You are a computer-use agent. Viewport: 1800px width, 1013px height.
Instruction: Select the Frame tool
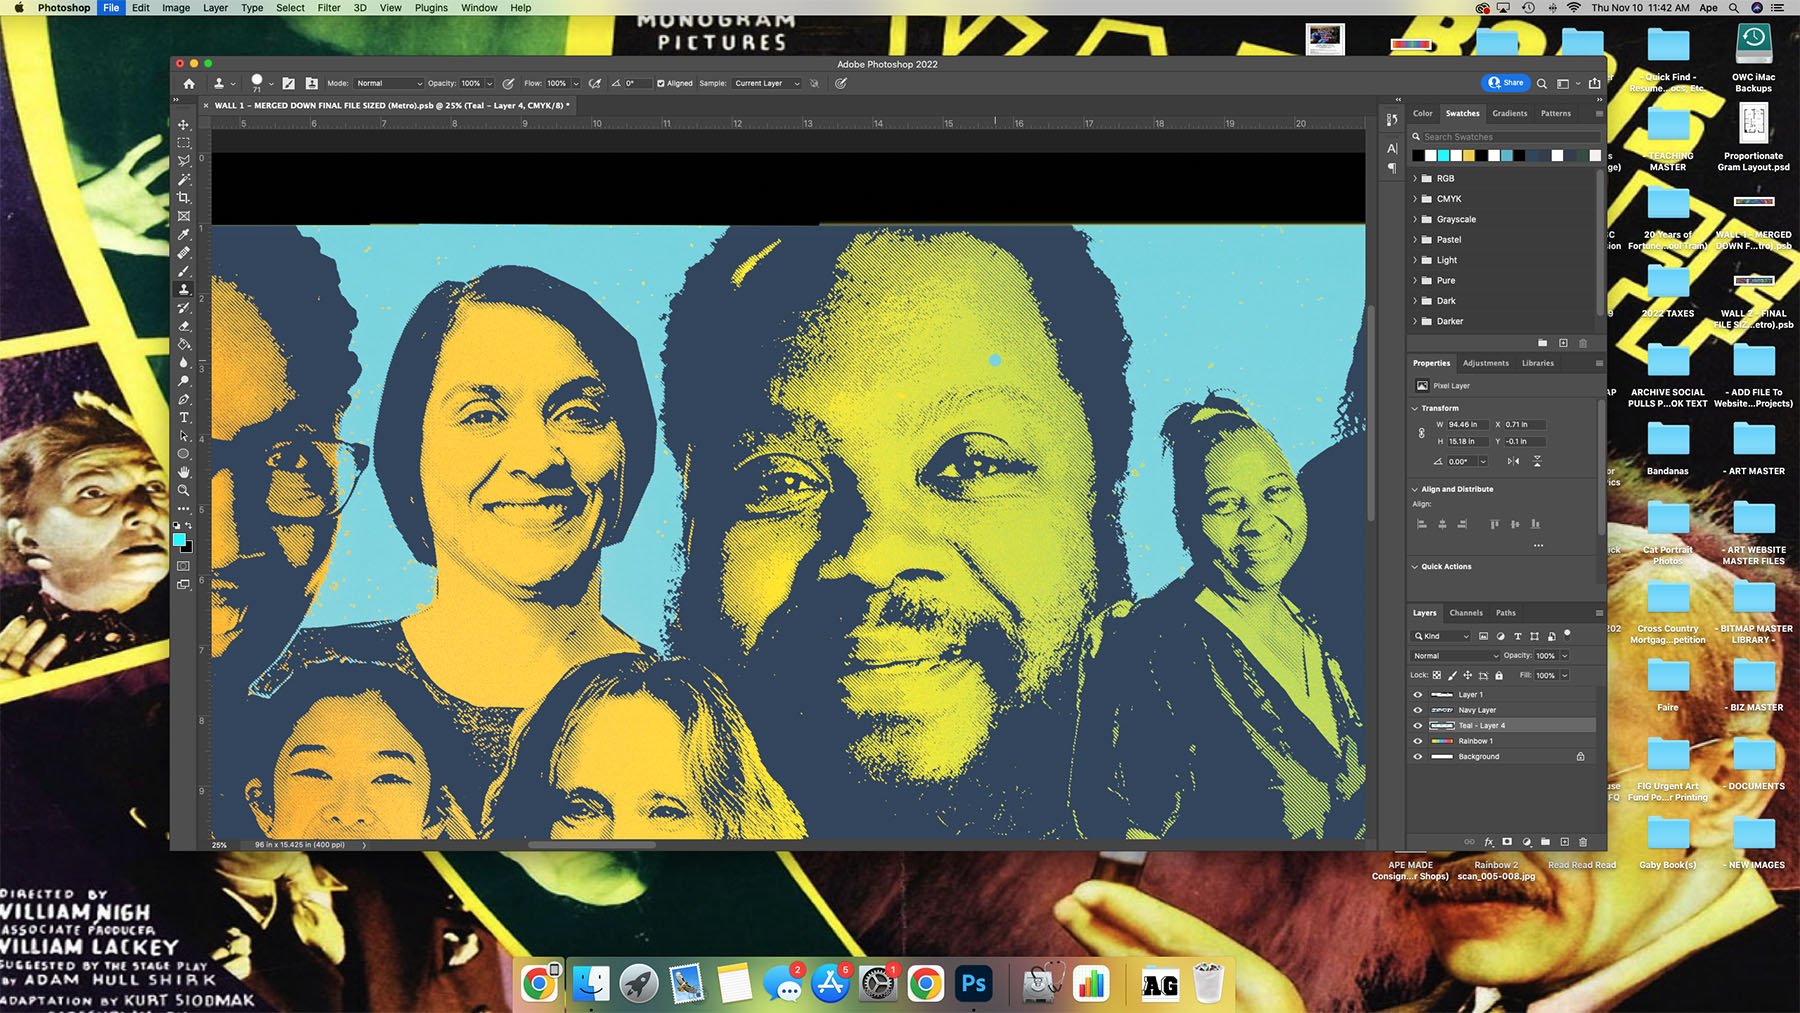(x=183, y=216)
